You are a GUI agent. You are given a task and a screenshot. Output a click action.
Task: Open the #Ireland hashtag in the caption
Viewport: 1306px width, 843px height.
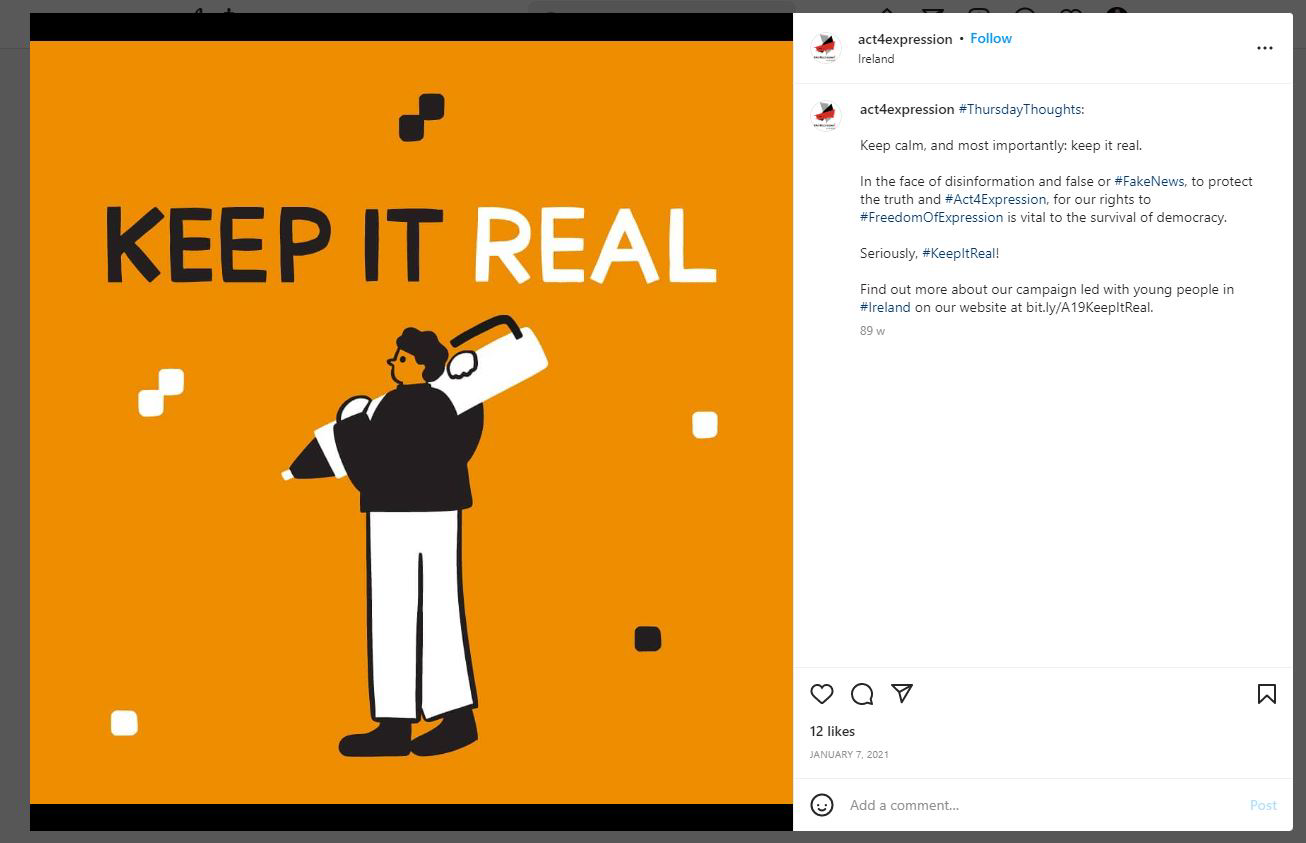coord(885,307)
